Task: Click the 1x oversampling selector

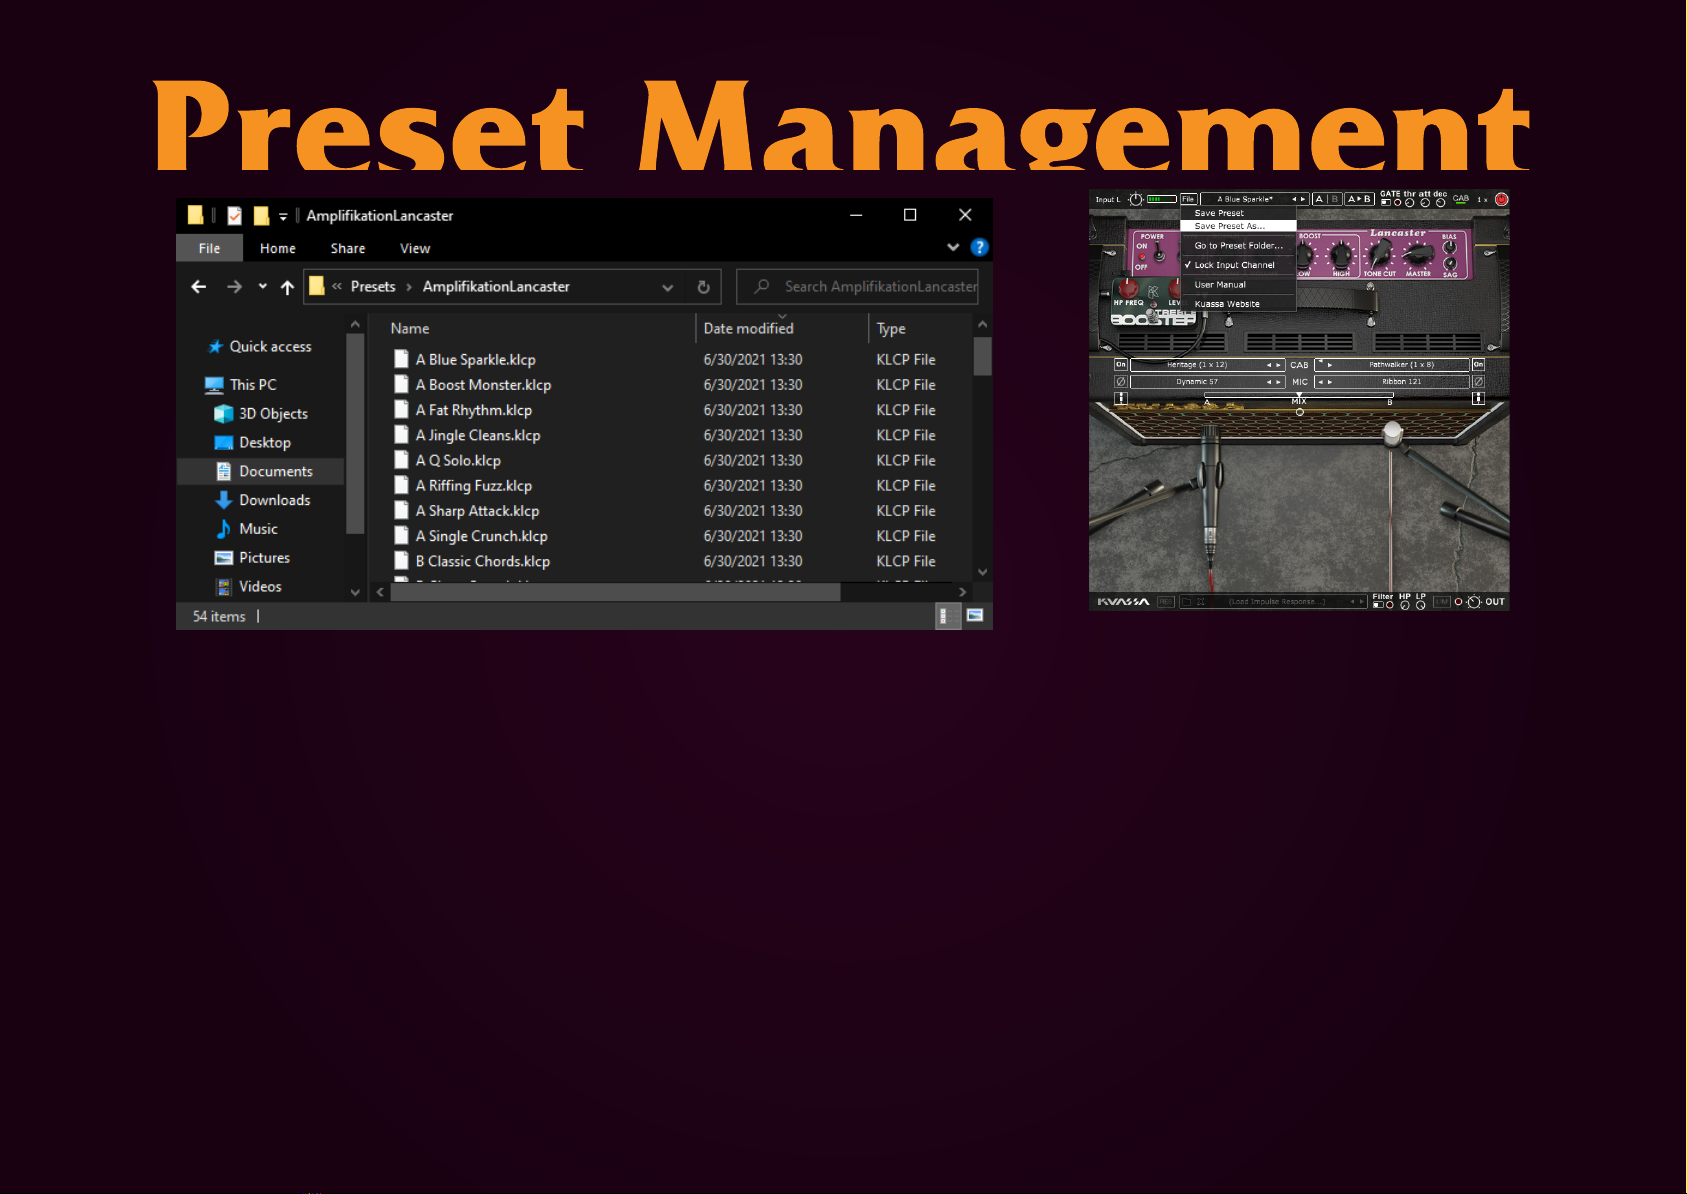Action: click(1482, 200)
